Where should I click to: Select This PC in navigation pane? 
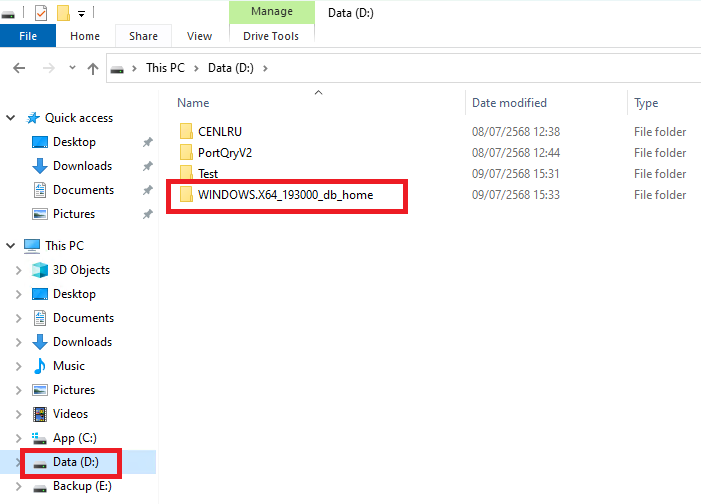(x=64, y=246)
